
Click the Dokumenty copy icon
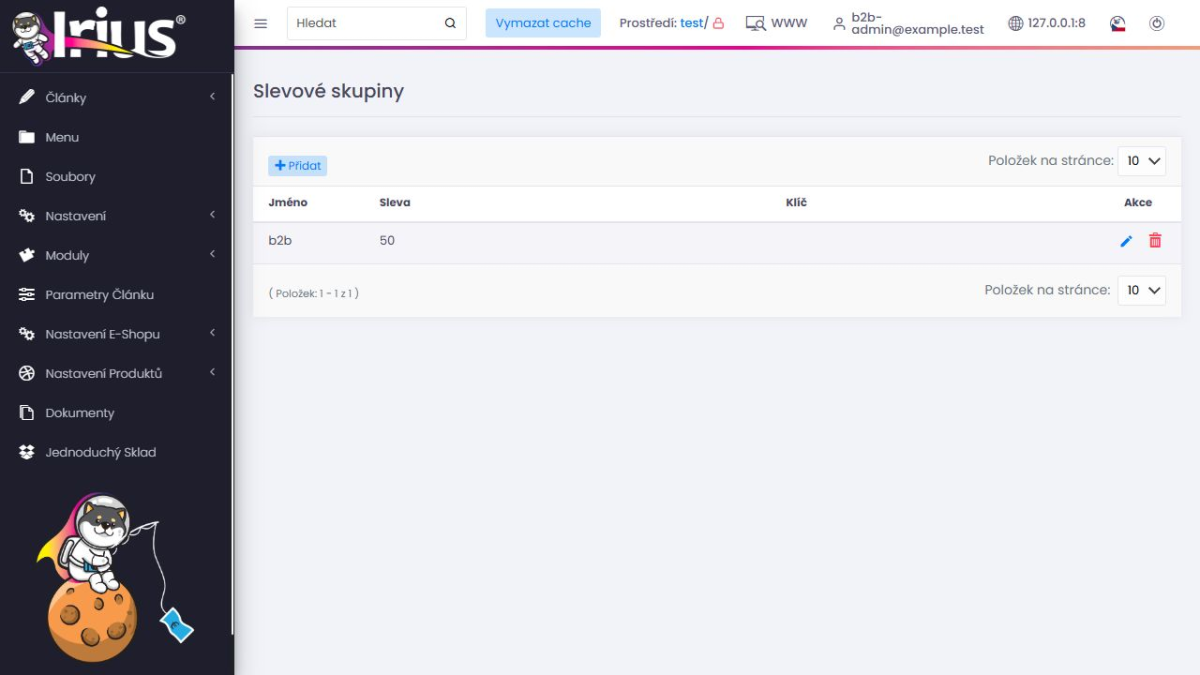click(27, 413)
